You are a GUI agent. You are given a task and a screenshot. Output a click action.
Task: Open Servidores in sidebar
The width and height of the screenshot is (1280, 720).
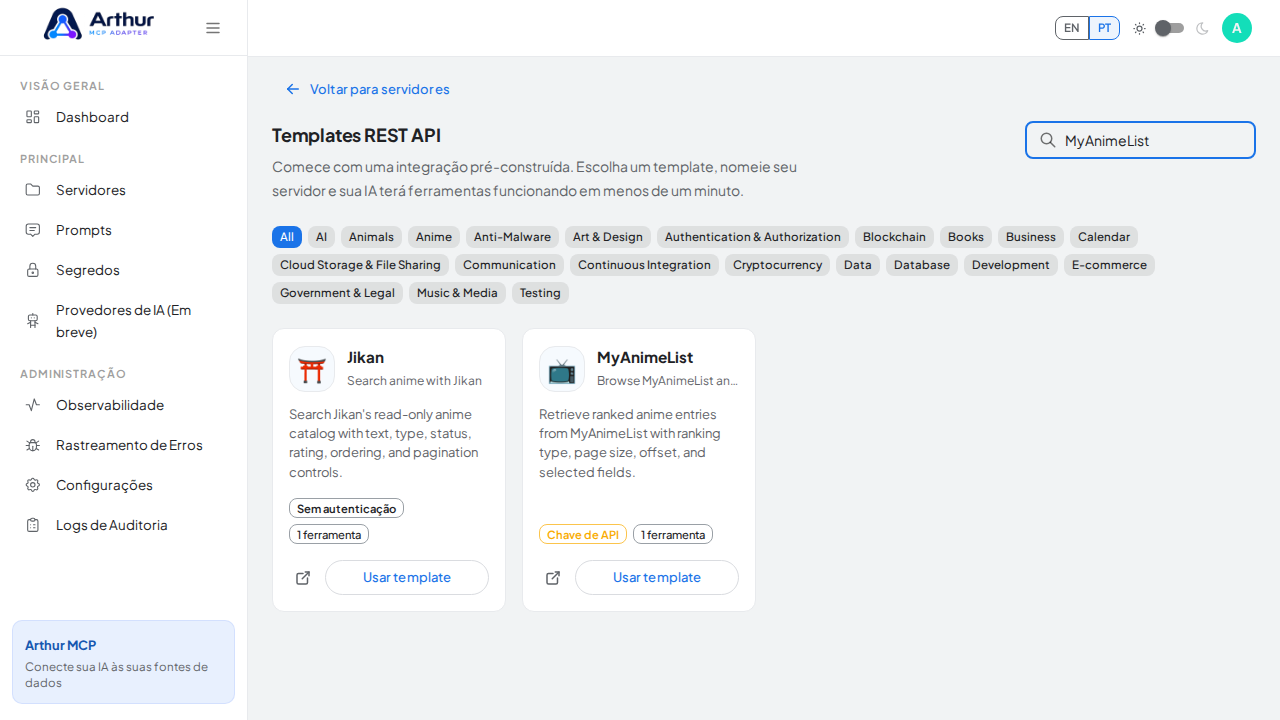click(x=123, y=190)
